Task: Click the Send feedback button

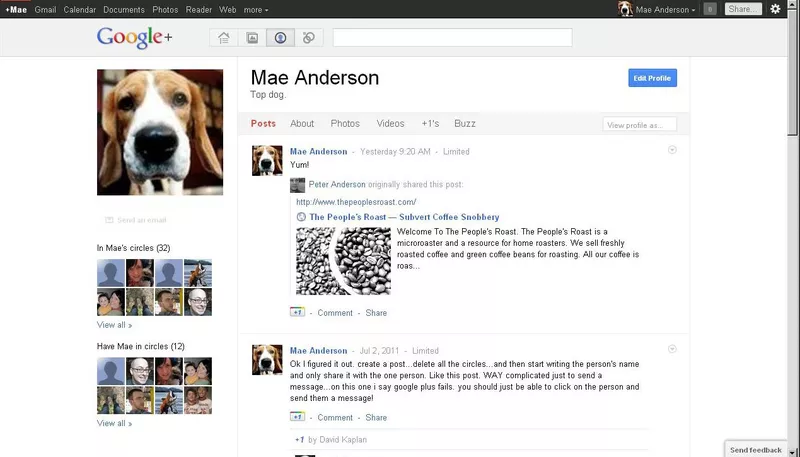Action: [x=756, y=449]
